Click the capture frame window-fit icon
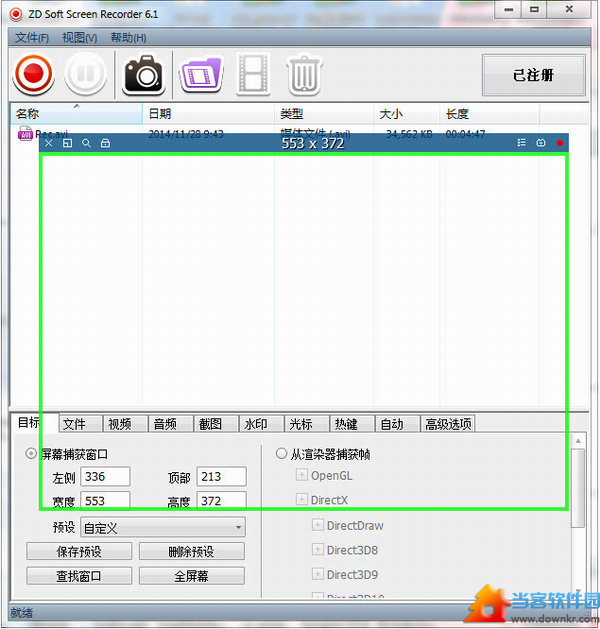600x629 pixels. tap(67, 143)
